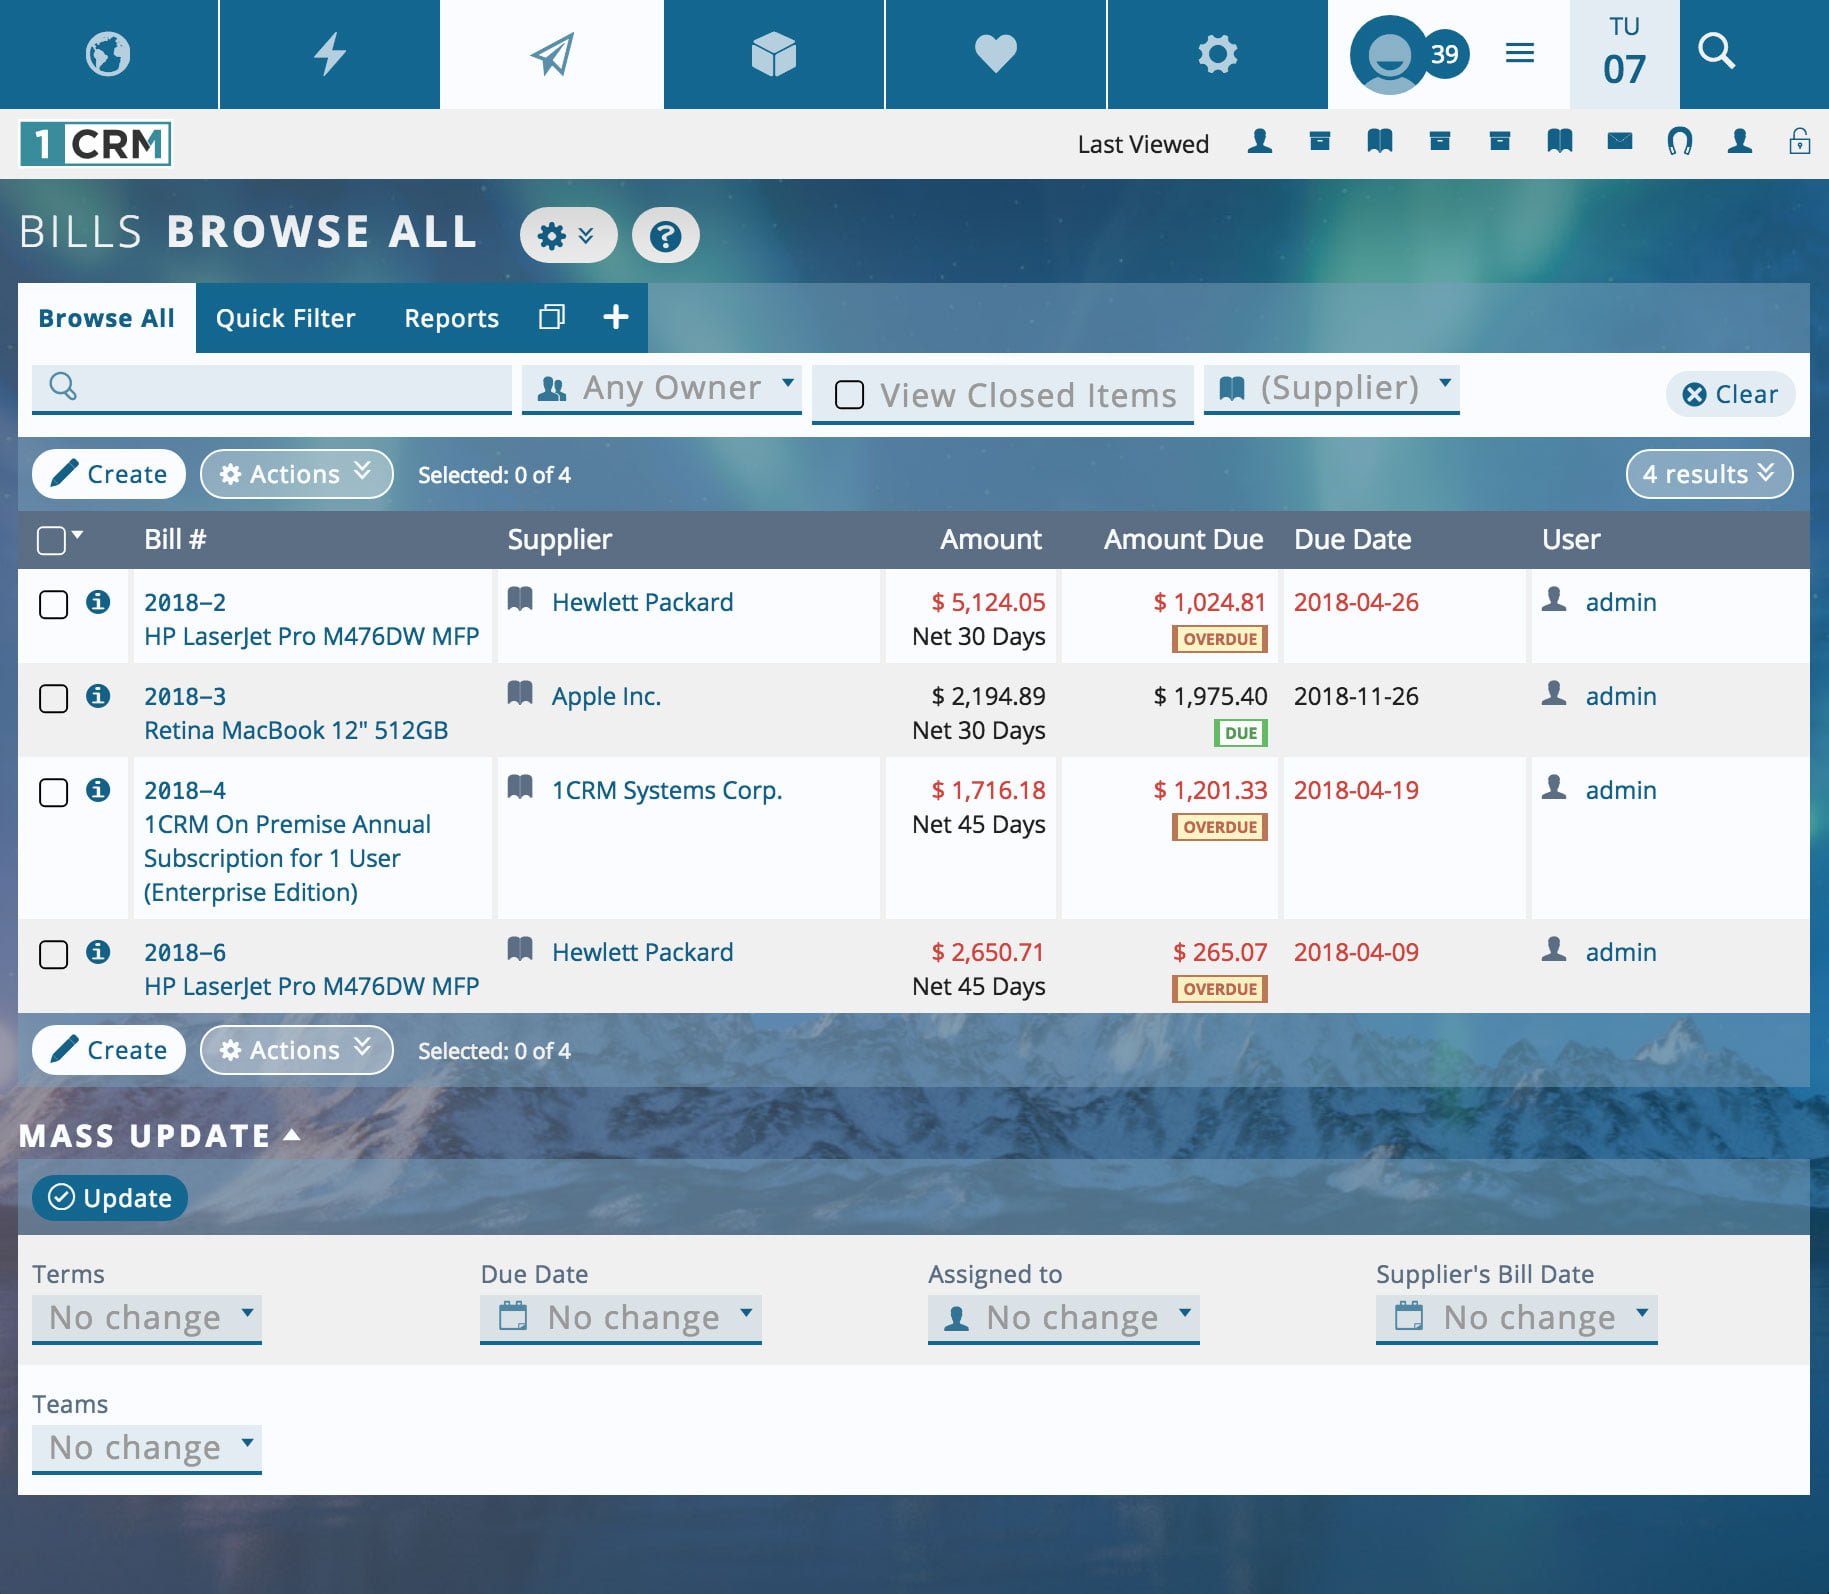Switch to the Quick Filter tab
Image resolution: width=1829 pixels, height=1594 pixels.
coord(286,318)
